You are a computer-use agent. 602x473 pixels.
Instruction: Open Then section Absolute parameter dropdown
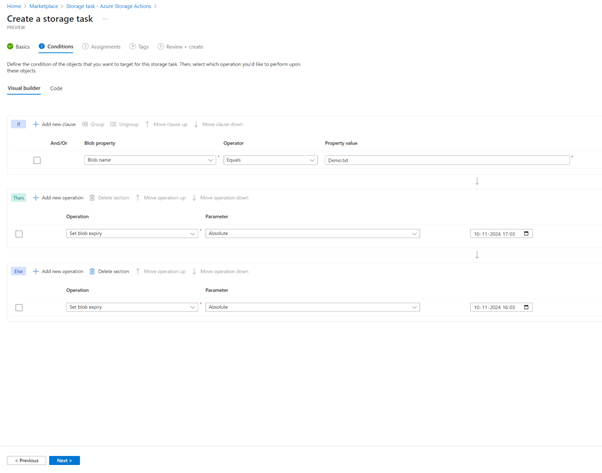click(x=313, y=233)
